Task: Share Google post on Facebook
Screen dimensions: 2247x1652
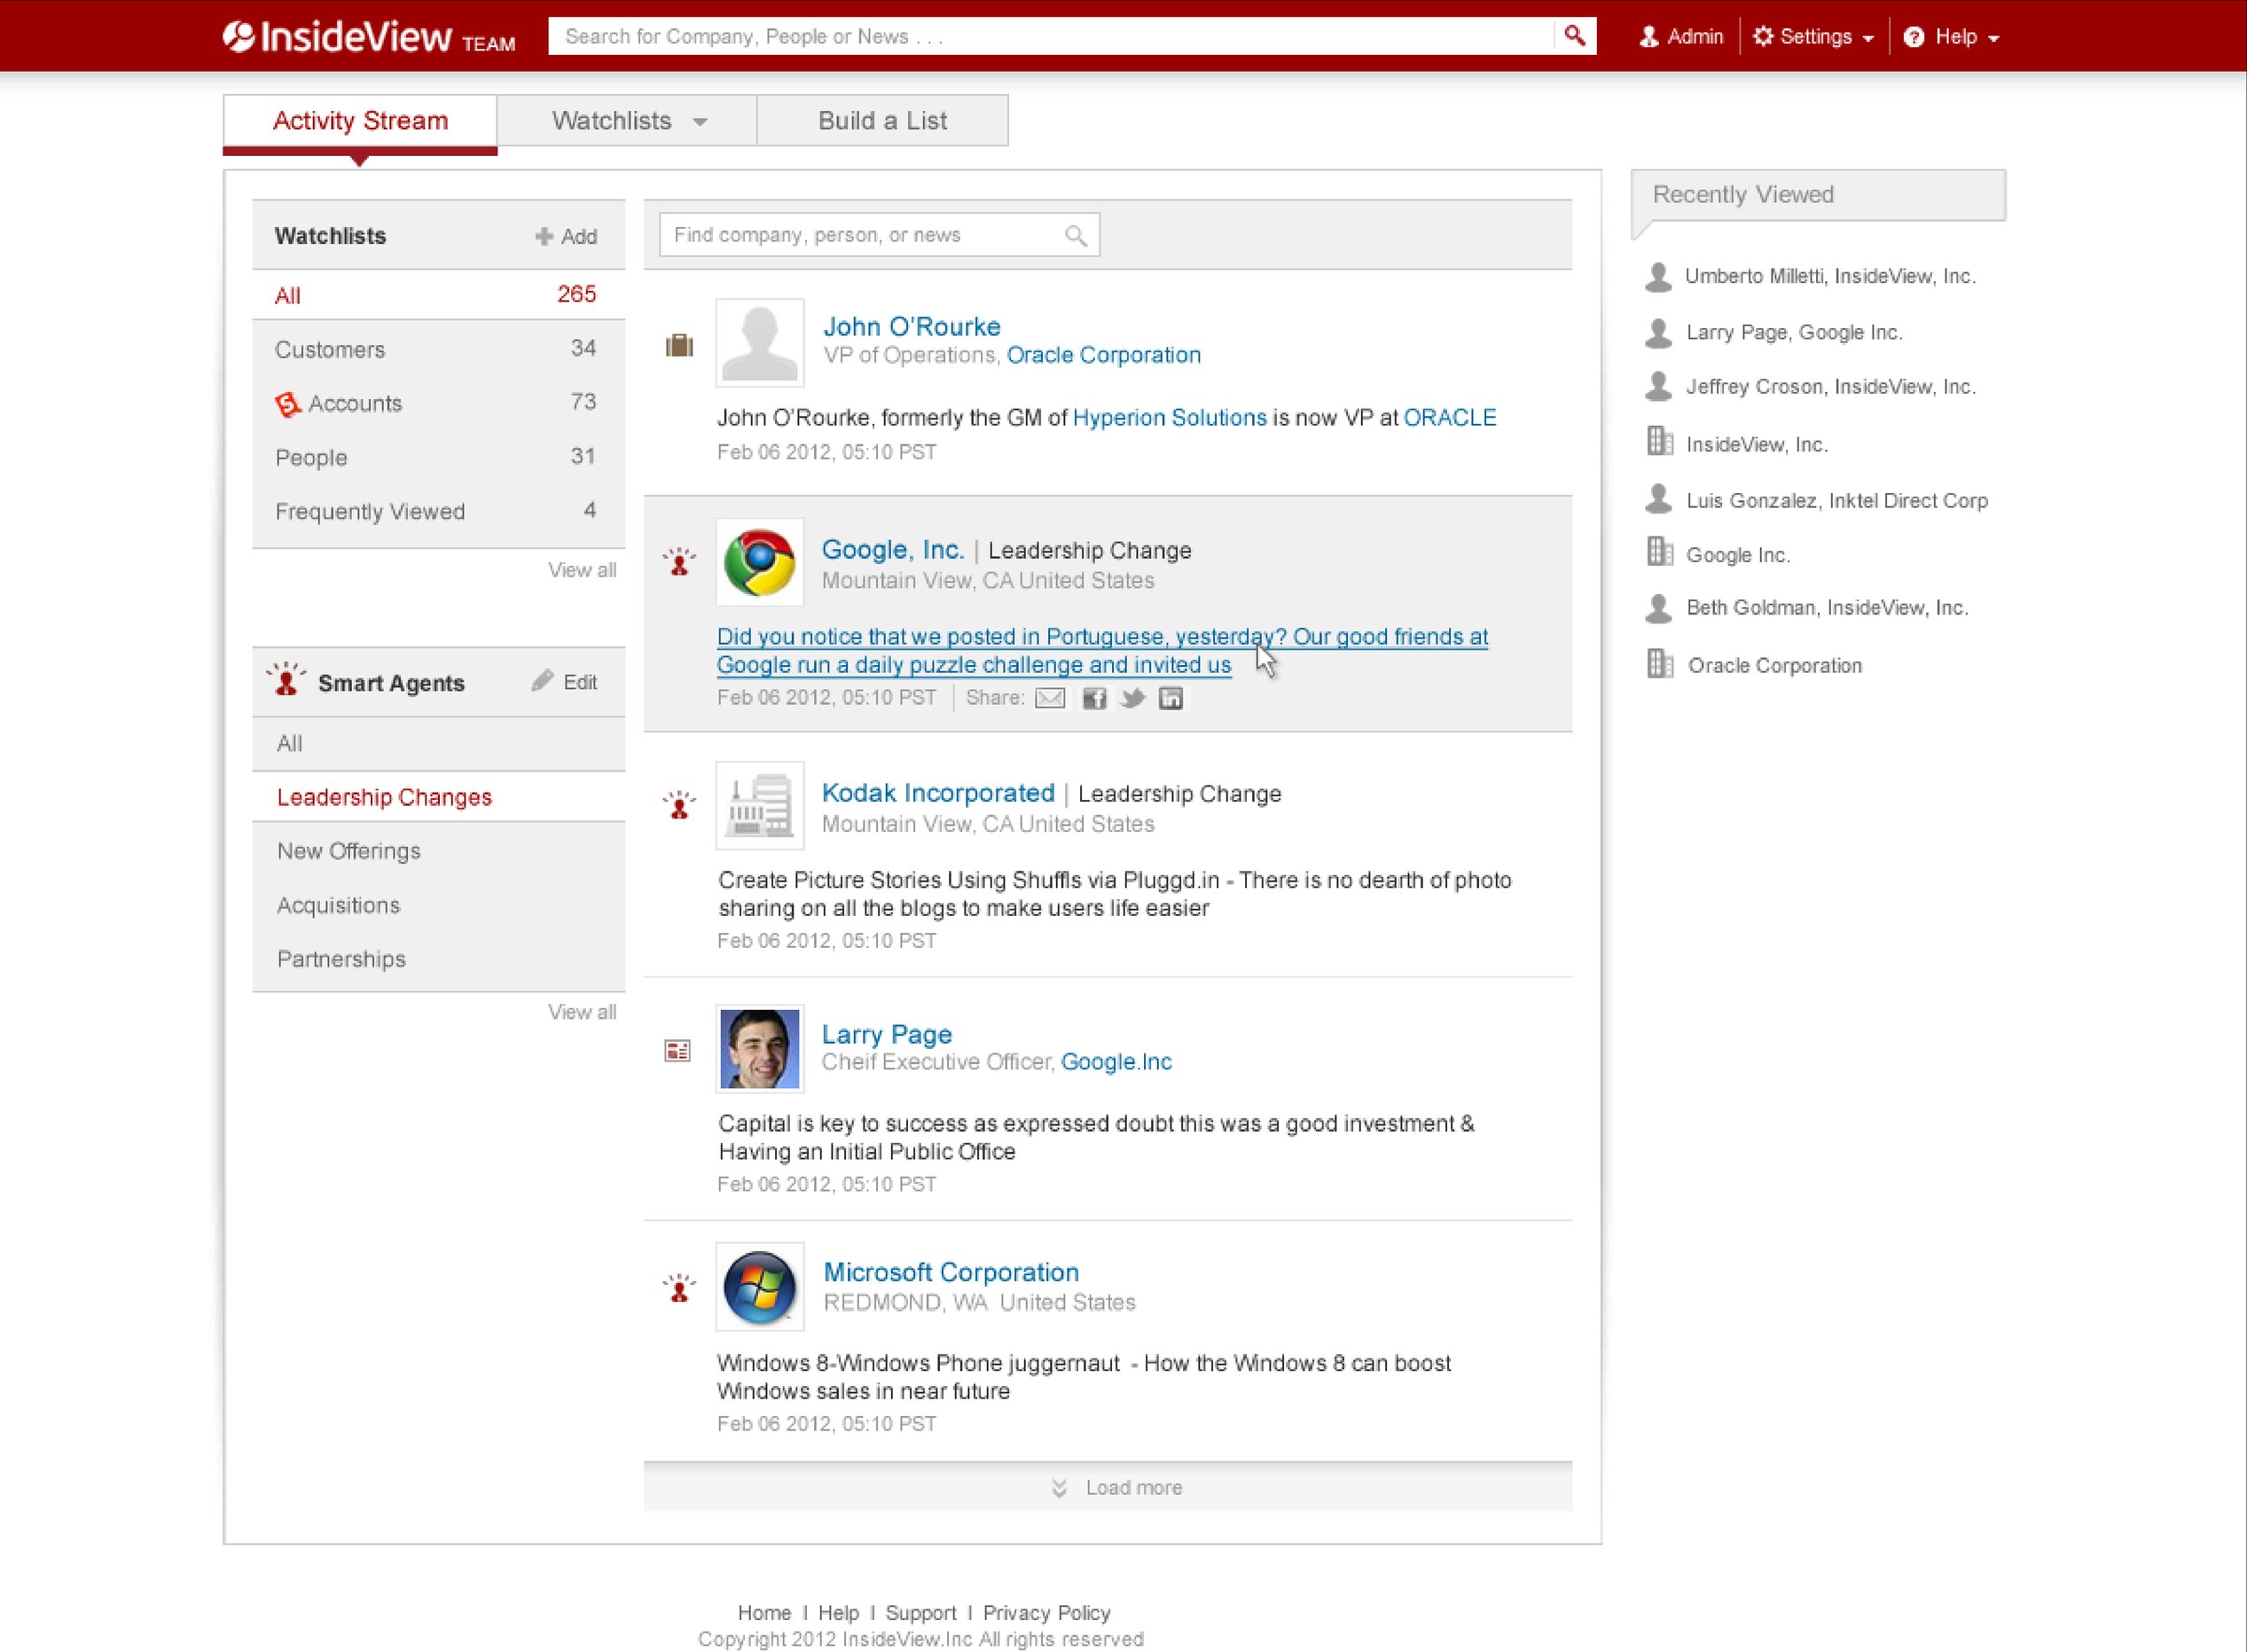Action: tap(1094, 698)
